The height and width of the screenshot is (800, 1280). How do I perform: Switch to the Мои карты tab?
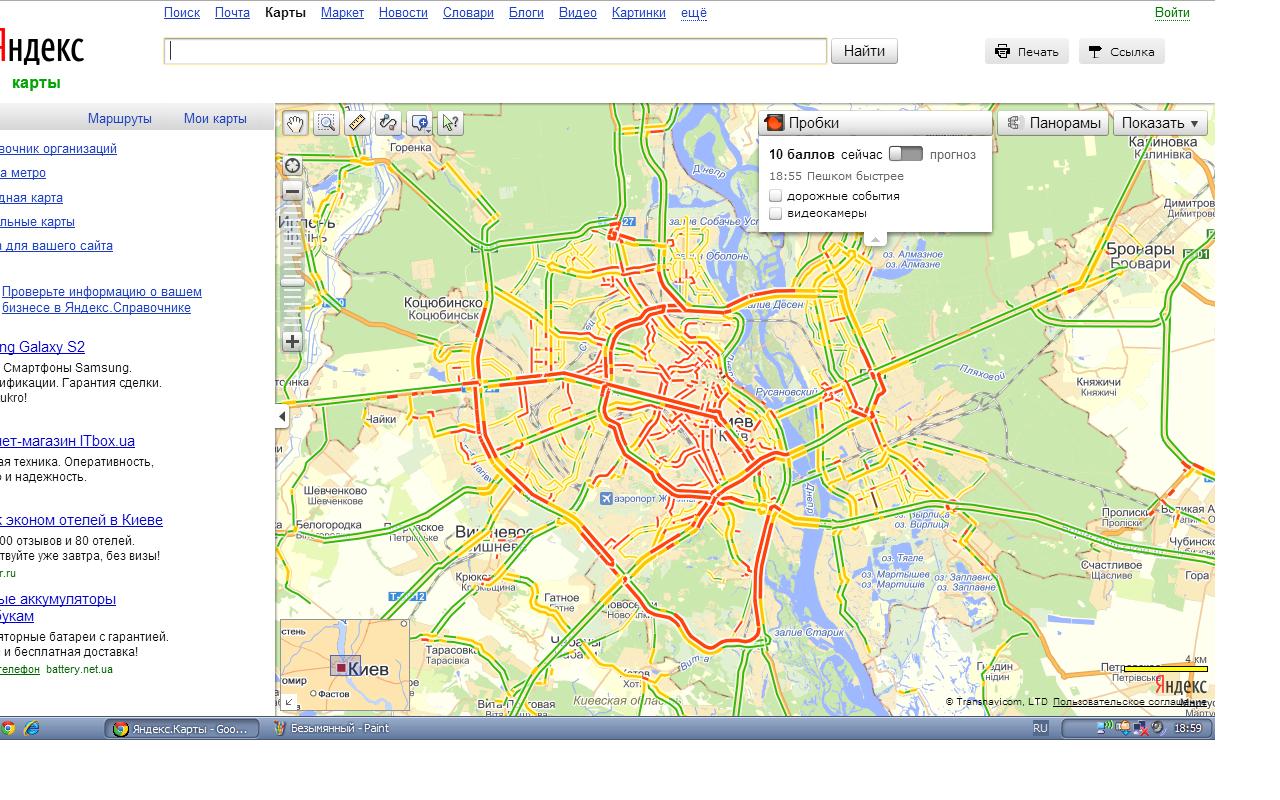215,118
